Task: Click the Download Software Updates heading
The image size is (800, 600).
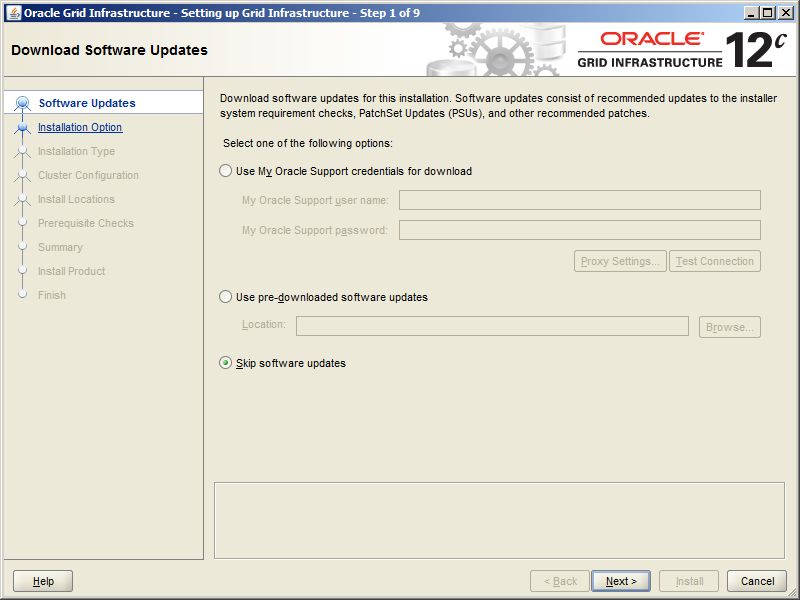Action: click(x=109, y=50)
